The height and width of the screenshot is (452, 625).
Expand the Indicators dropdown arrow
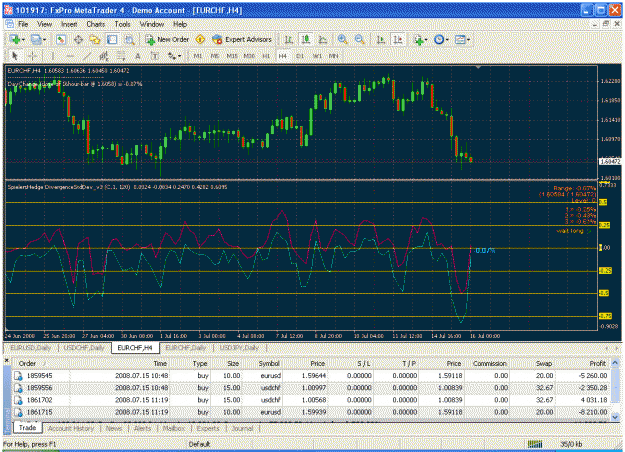tap(426, 40)
